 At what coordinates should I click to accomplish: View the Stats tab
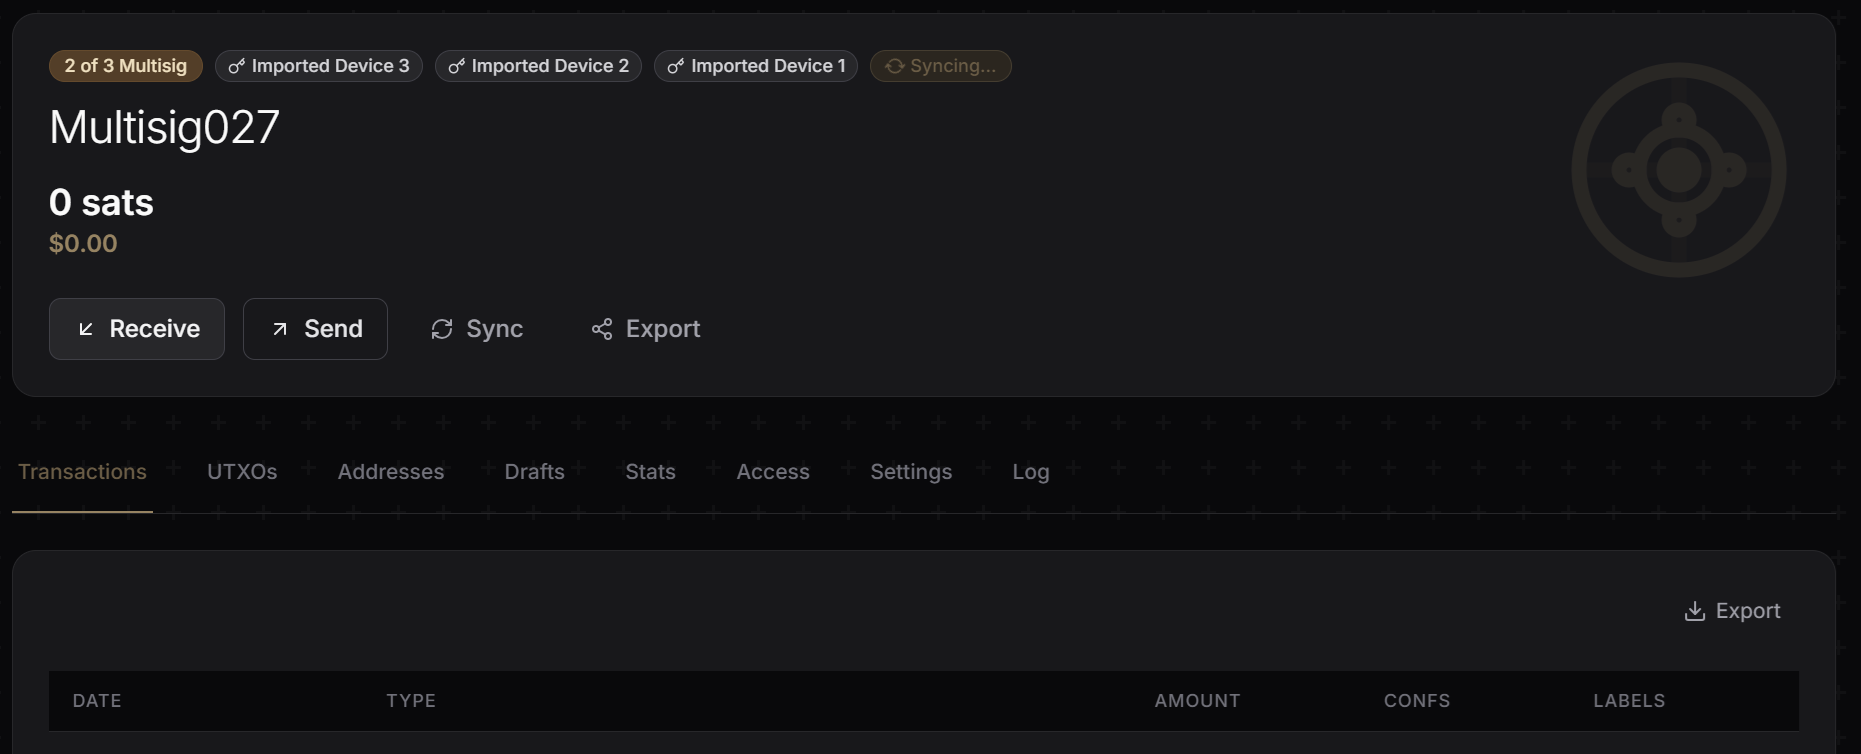[651, 472]
